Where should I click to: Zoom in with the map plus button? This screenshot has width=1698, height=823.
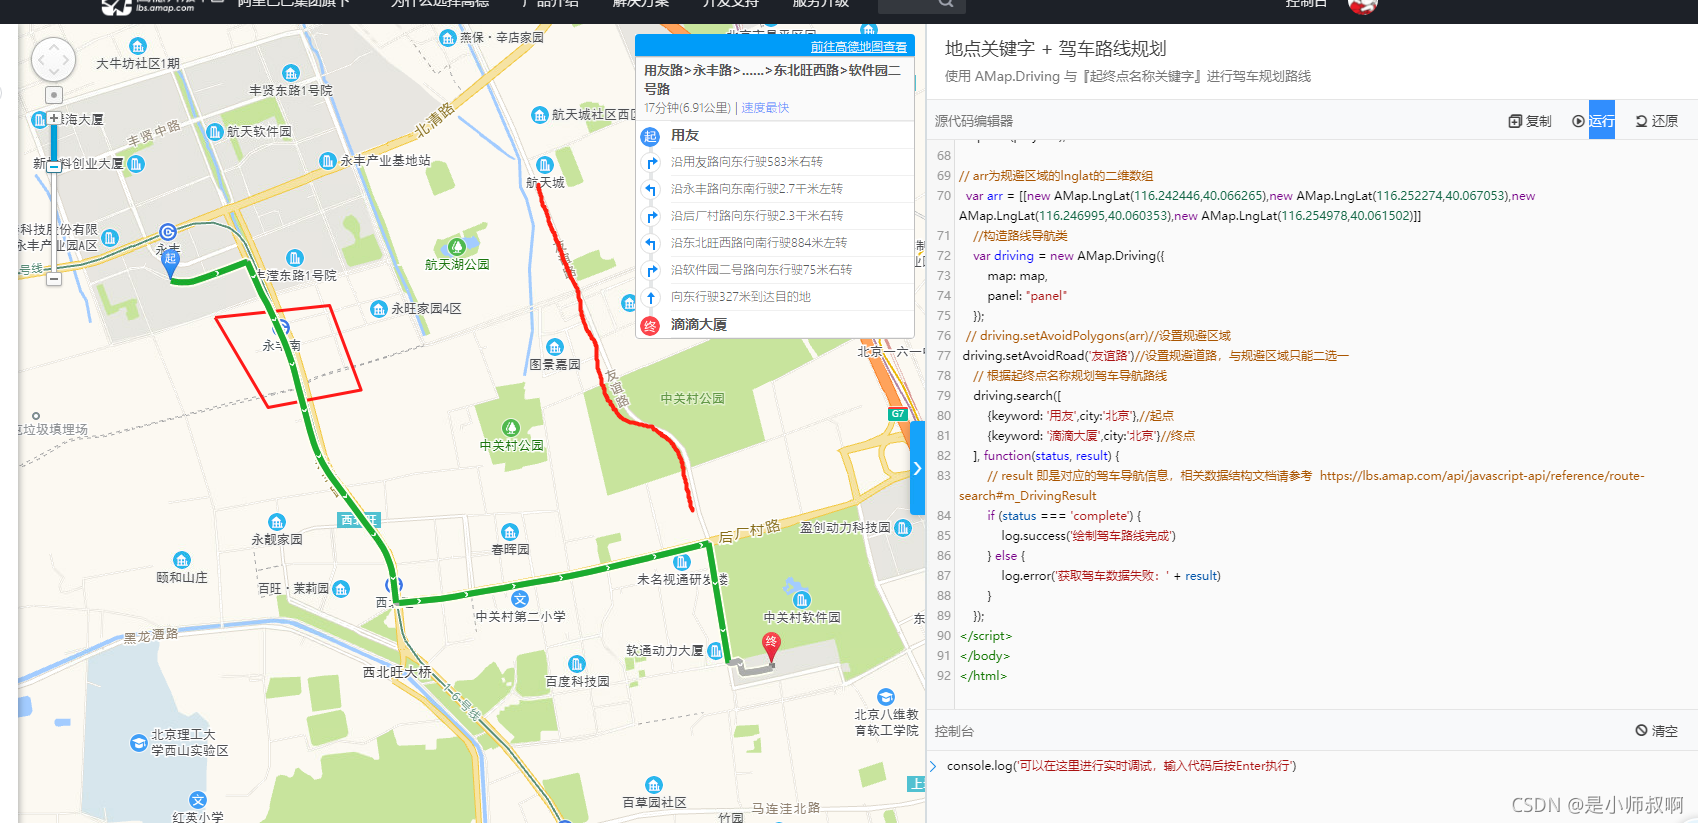[x=54, y=118]
